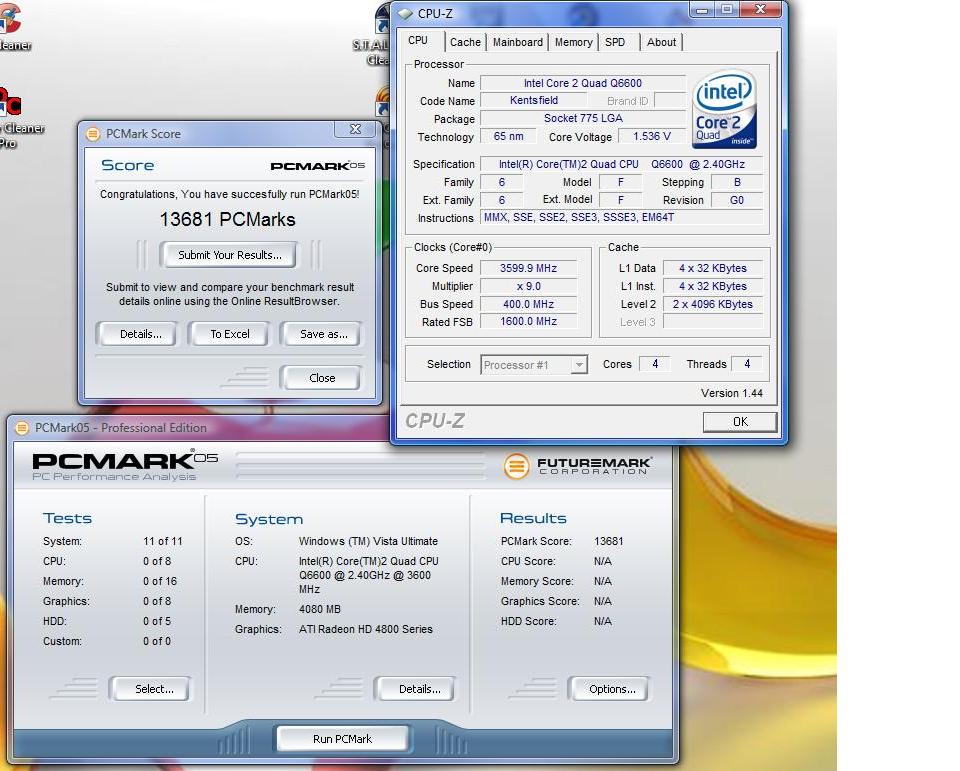Click the Core Speed value 3599.9 MHz
960x771 pixels.
[x=528, y=268]
